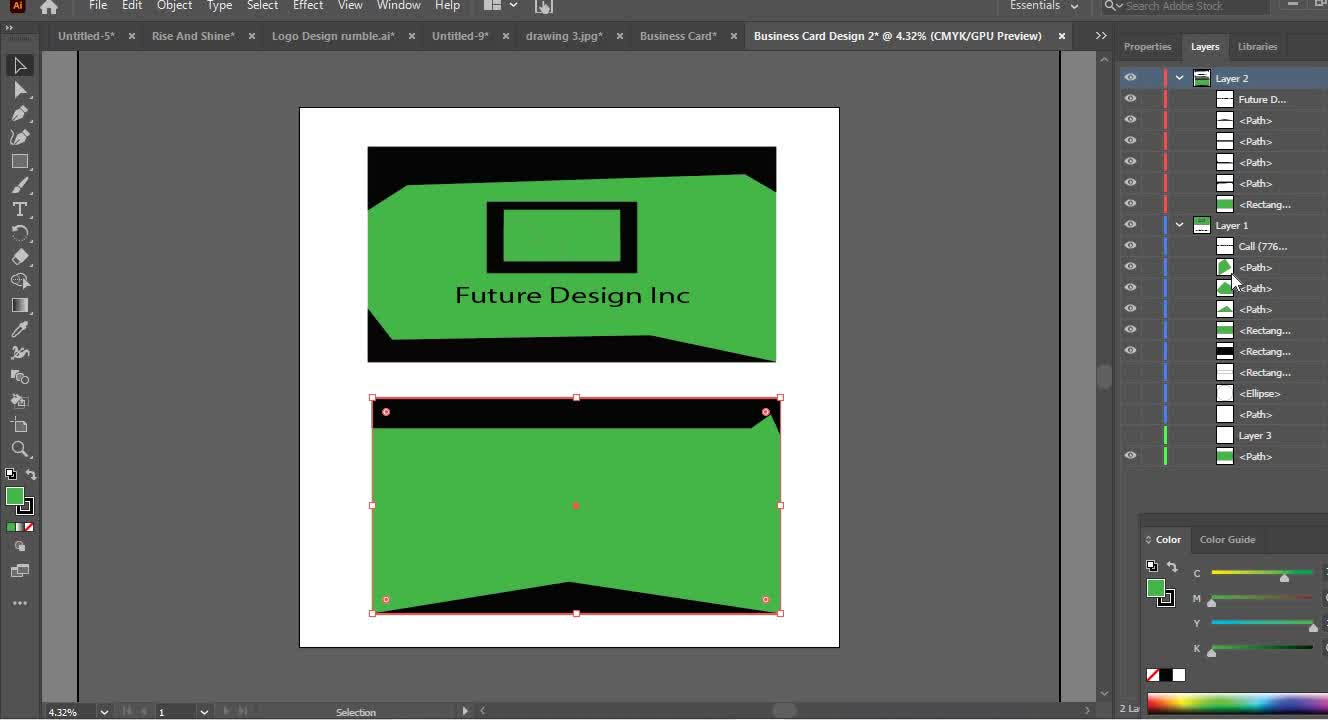This screenshot has height=720, width=1328.
Task: Open the Effect menu
Action: click(308, 6)
